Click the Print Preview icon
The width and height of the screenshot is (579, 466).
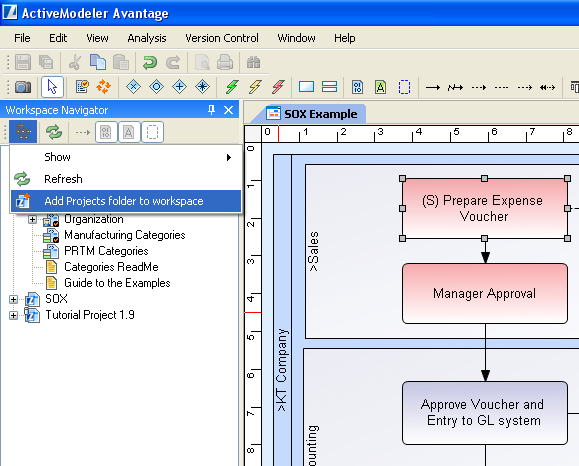coord(202,62)
